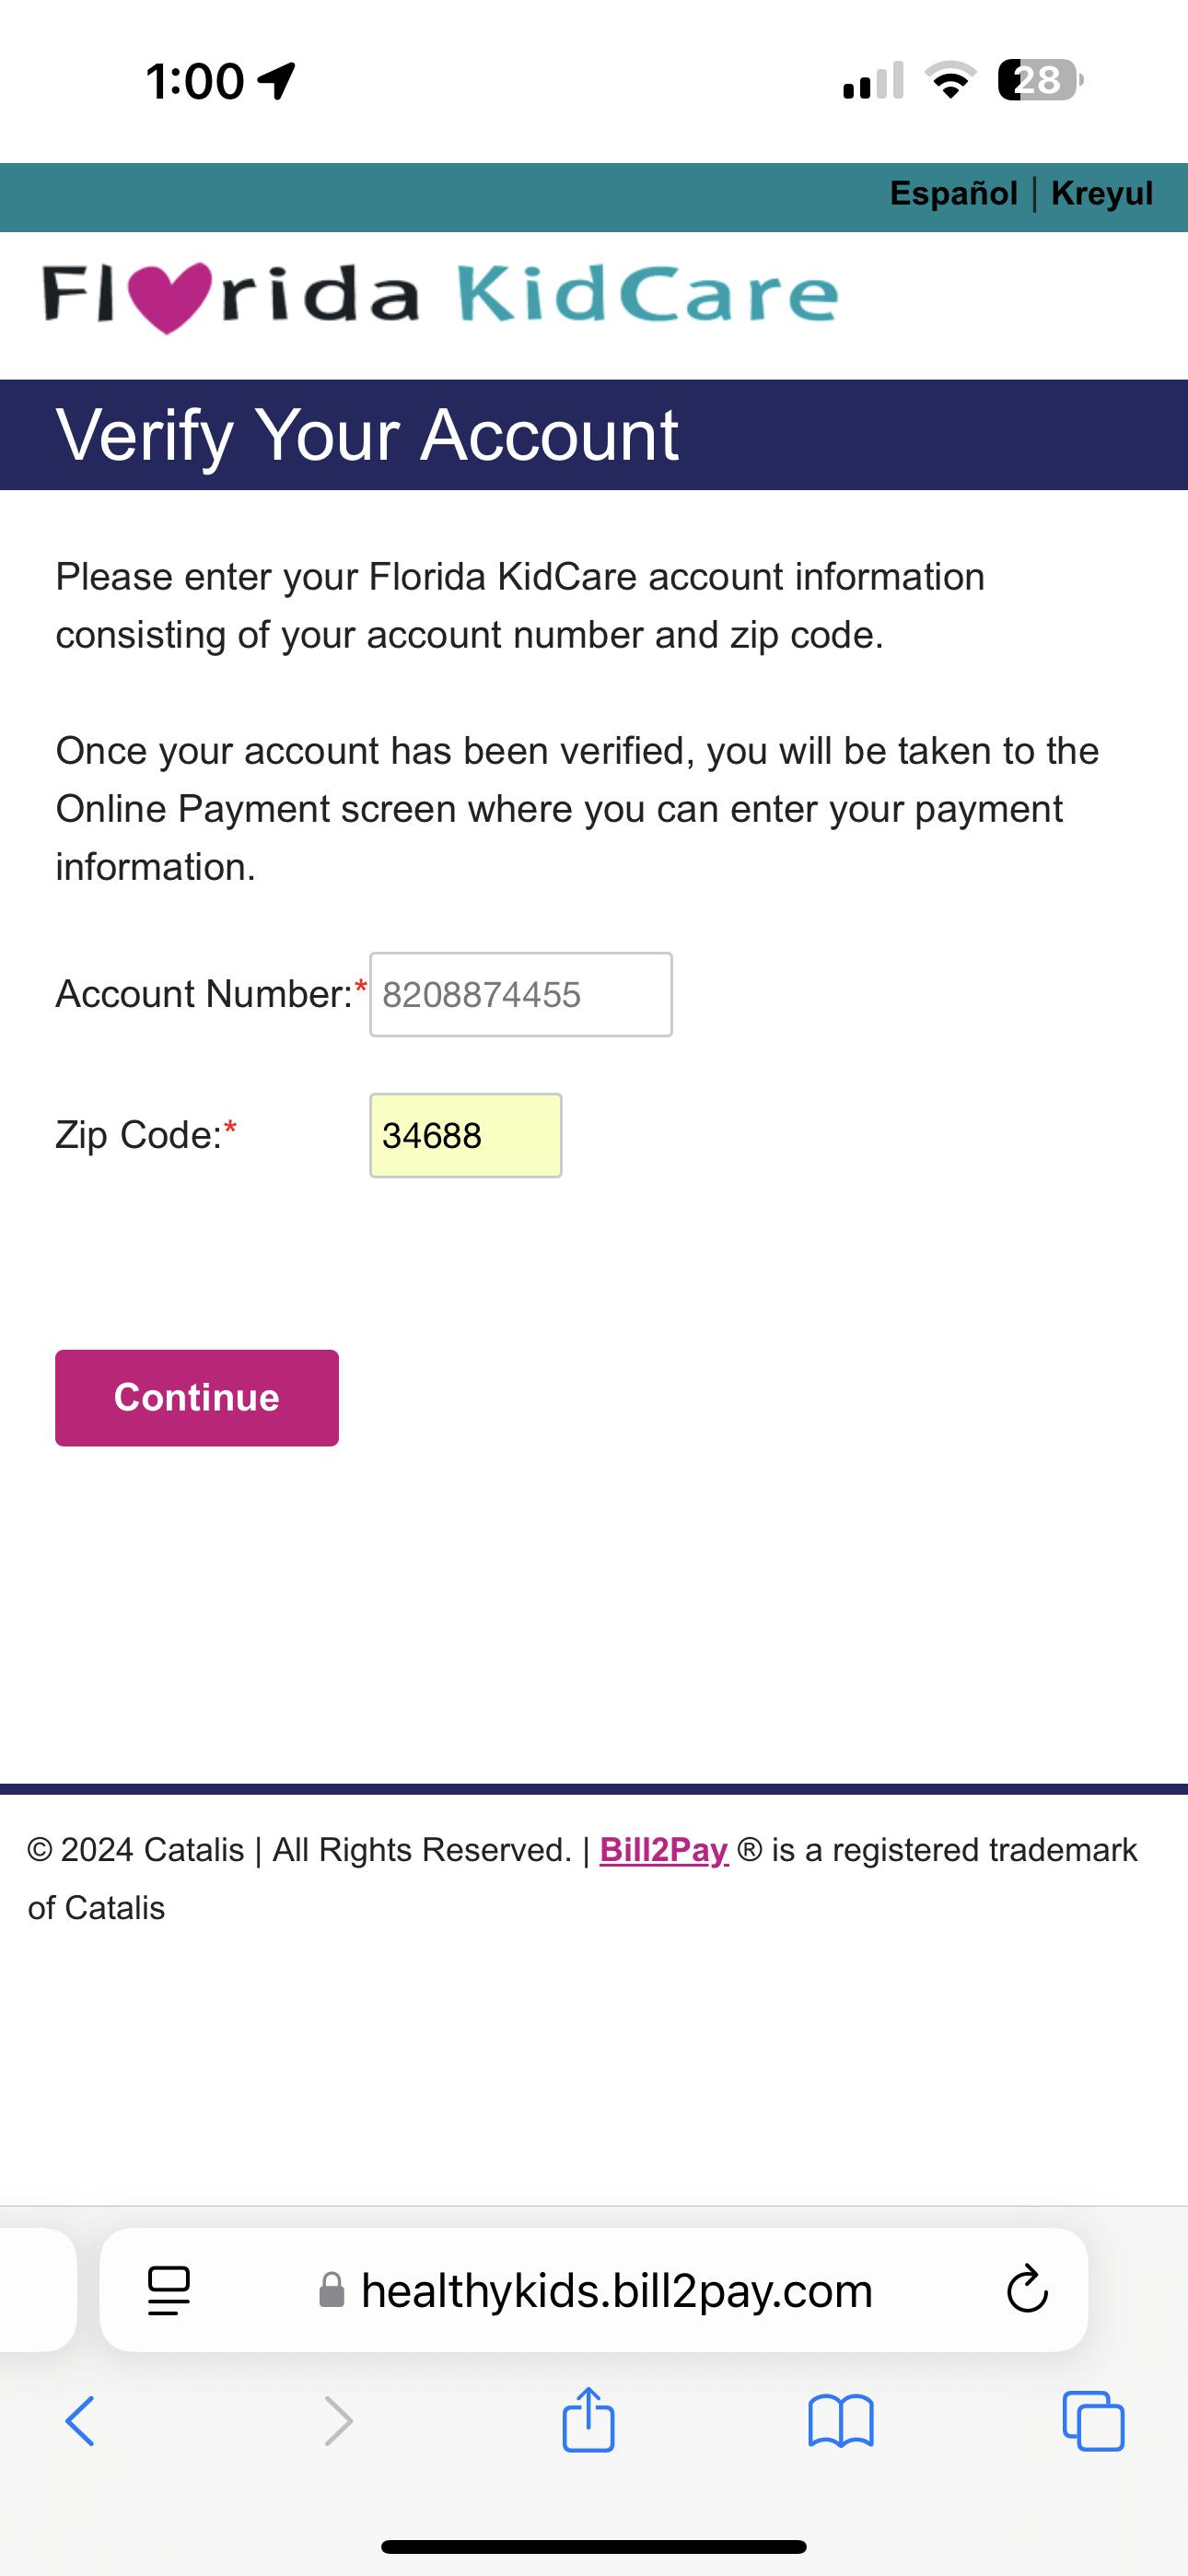Tap the Wi-Fi status icon
The height and width of the screenshot is (2576, 1188).
pos(951,80)
